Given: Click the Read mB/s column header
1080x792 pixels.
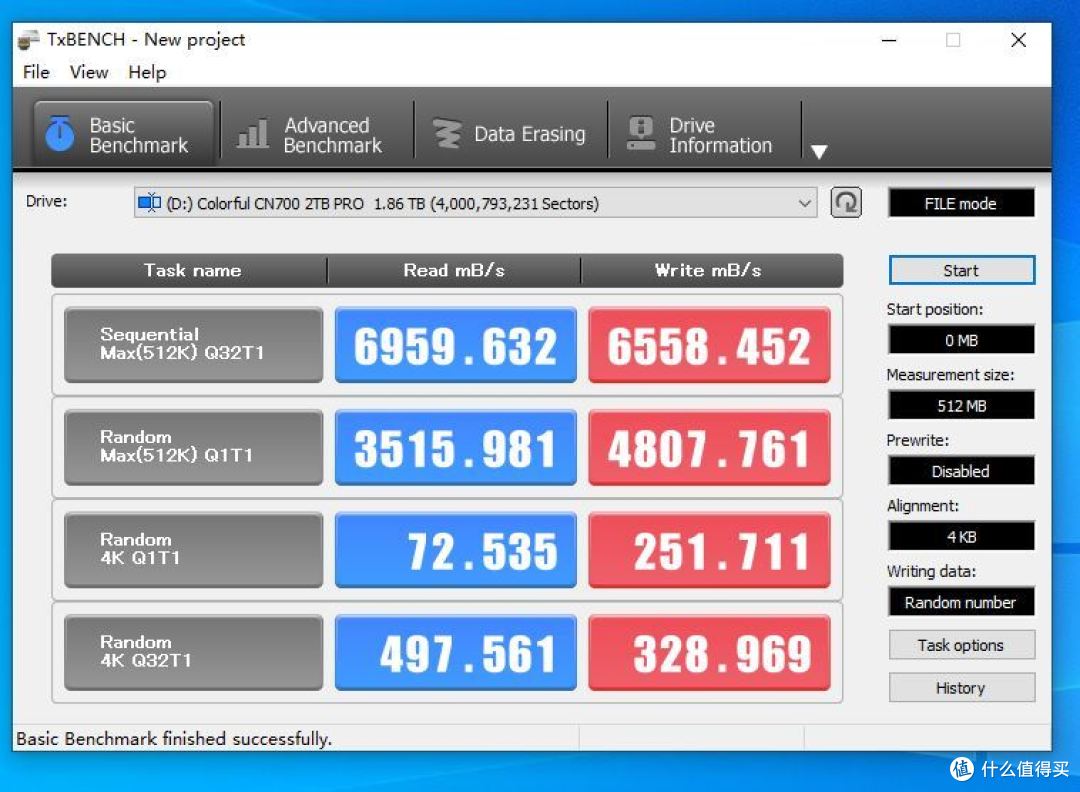Looking at the screenshot, I should pyautogui.click(x=454, y=270).
